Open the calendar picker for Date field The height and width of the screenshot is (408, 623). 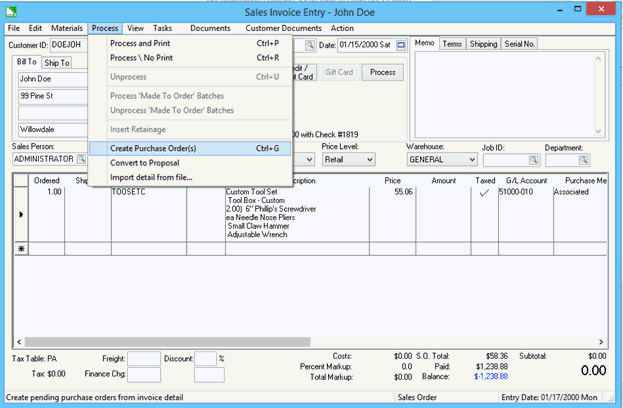tap(401, 45)
